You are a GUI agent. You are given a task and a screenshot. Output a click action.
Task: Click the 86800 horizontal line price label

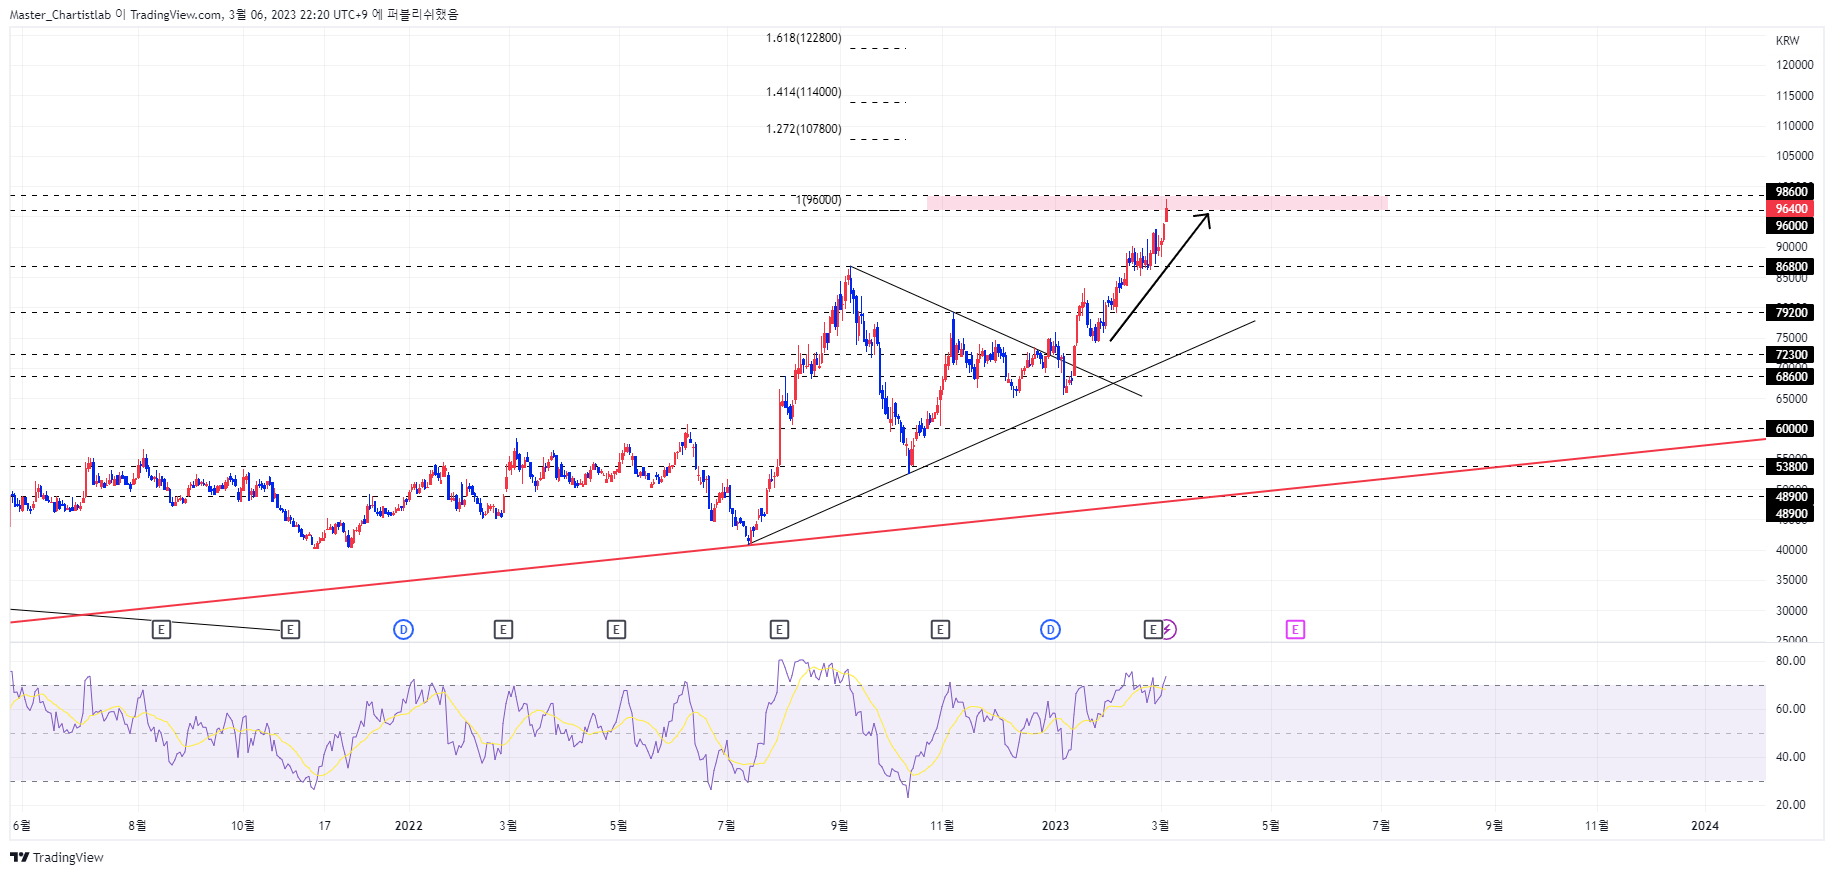pos(1790,267)
